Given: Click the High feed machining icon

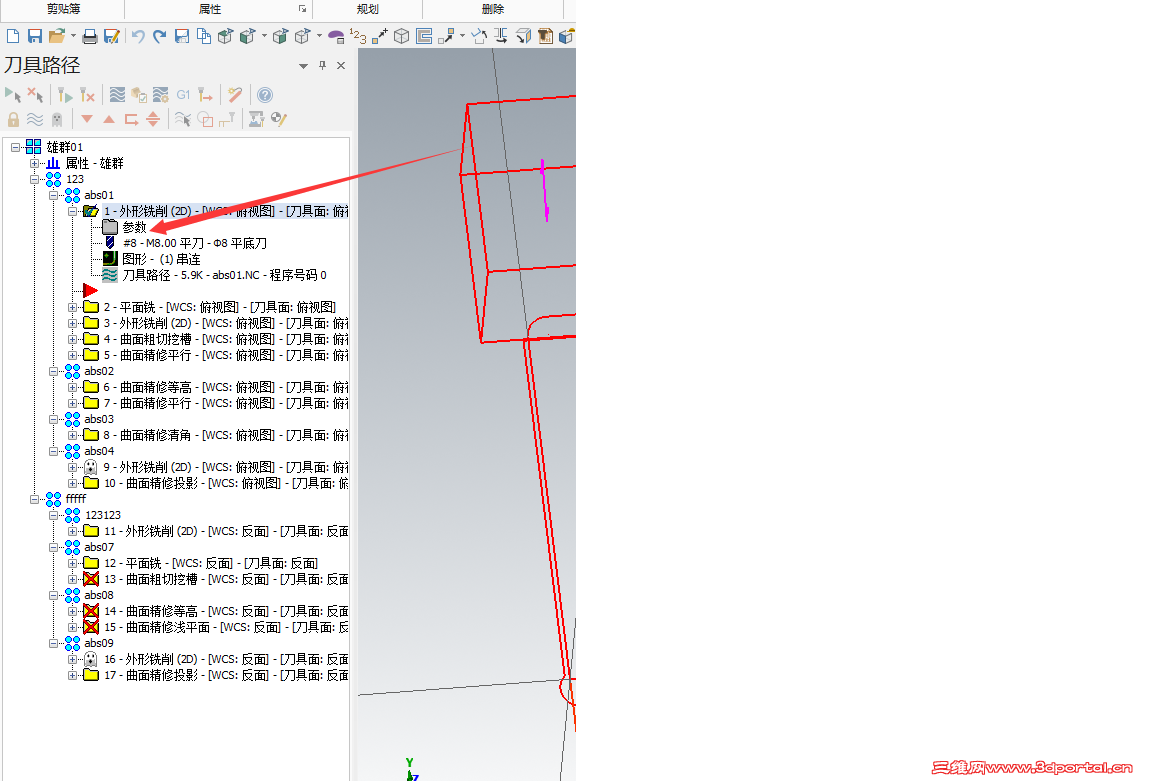Looking at the screenshot, I should [205, 95].
